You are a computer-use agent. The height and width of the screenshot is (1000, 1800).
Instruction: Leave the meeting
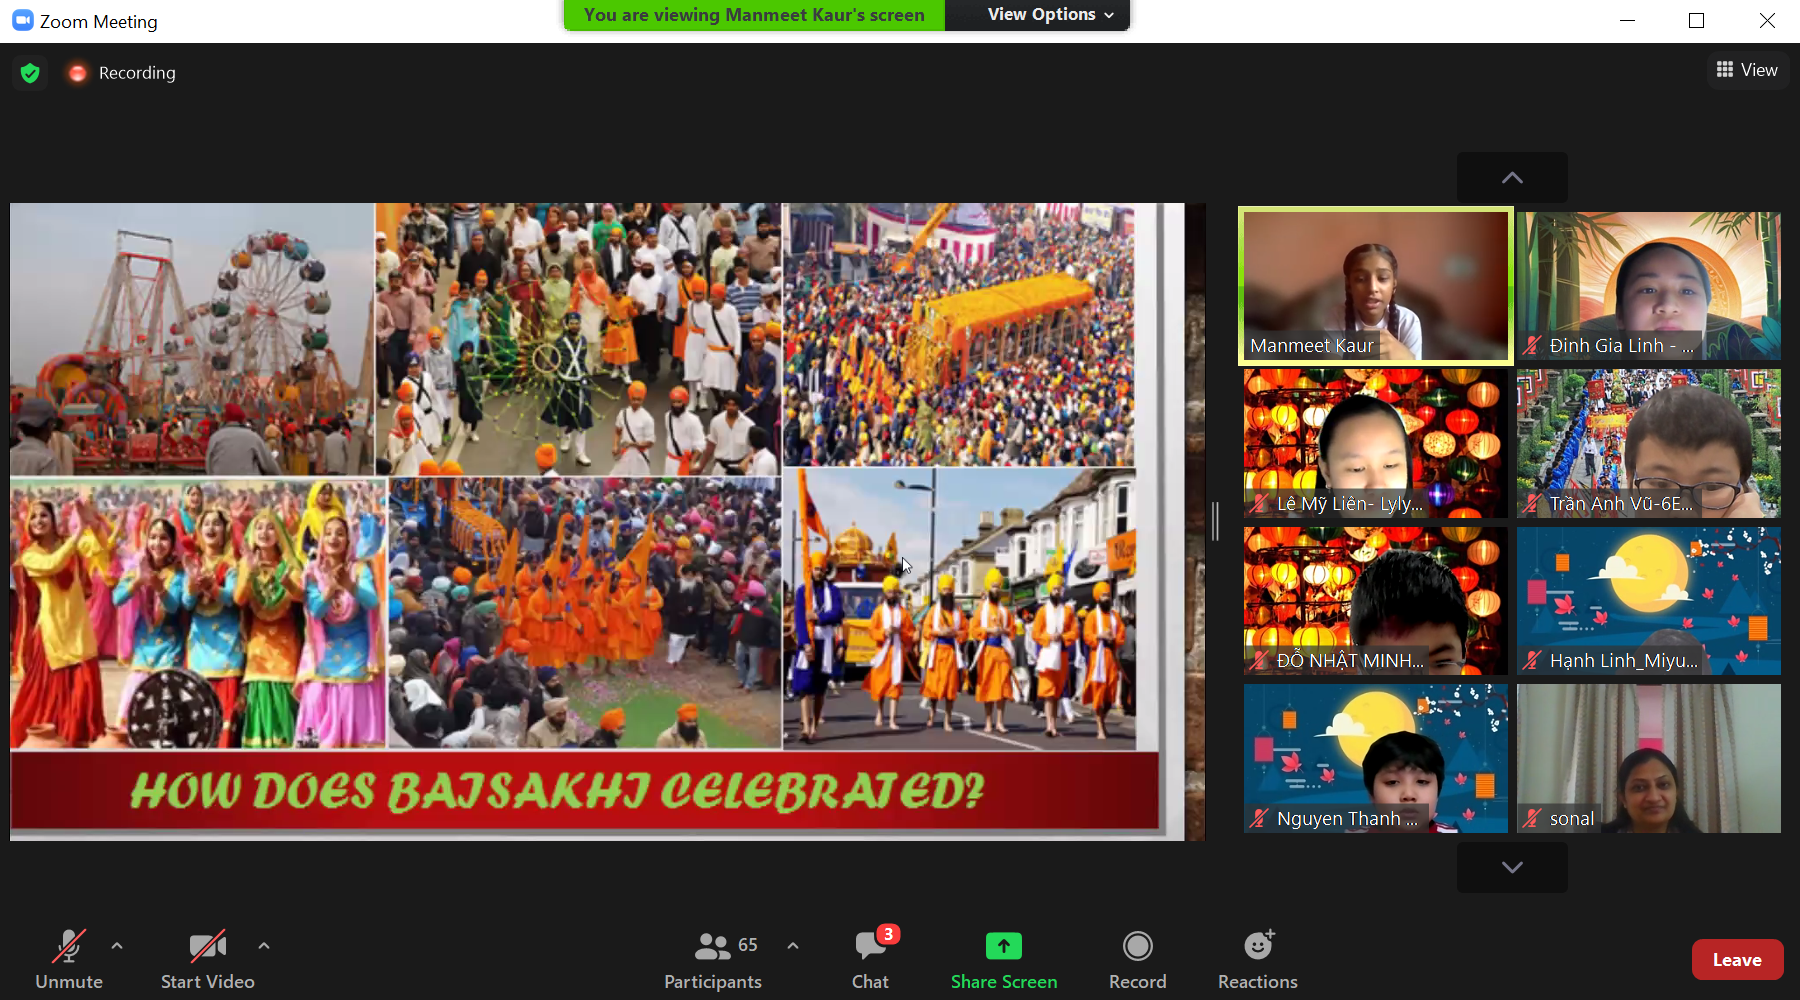pyautogui.click(x=1736, y=960)
